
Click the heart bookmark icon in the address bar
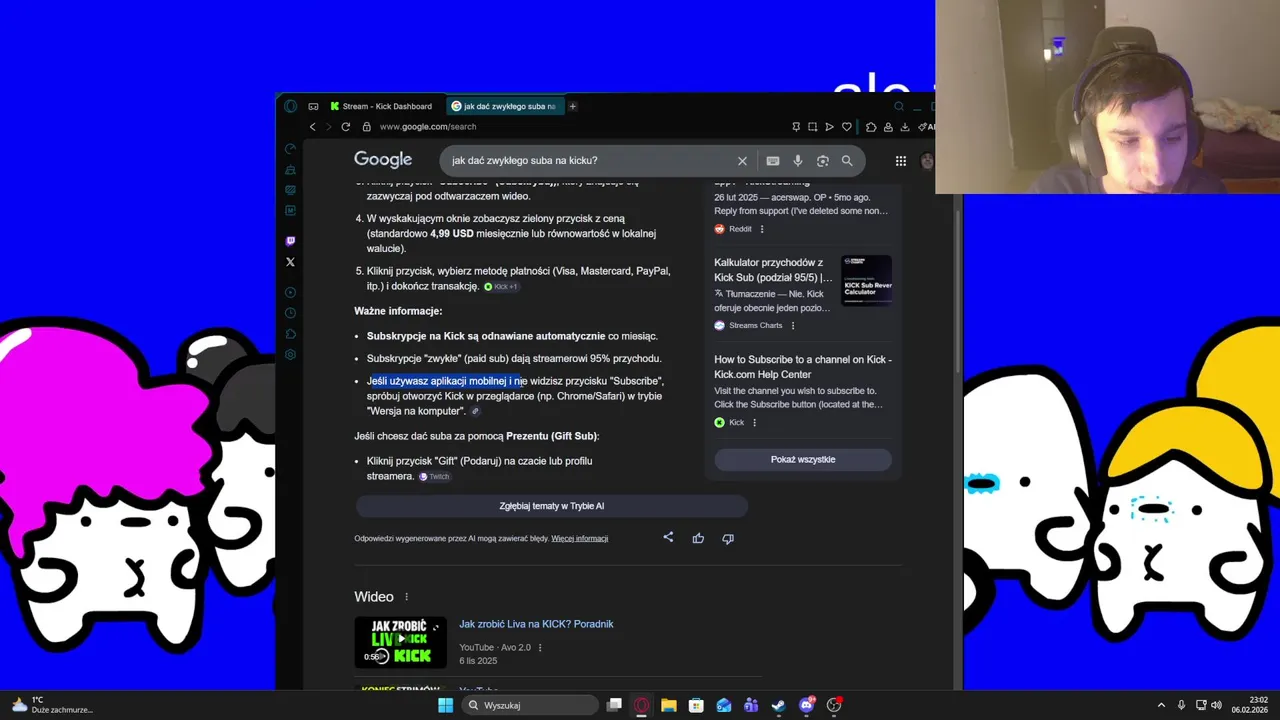click(847, 127)
